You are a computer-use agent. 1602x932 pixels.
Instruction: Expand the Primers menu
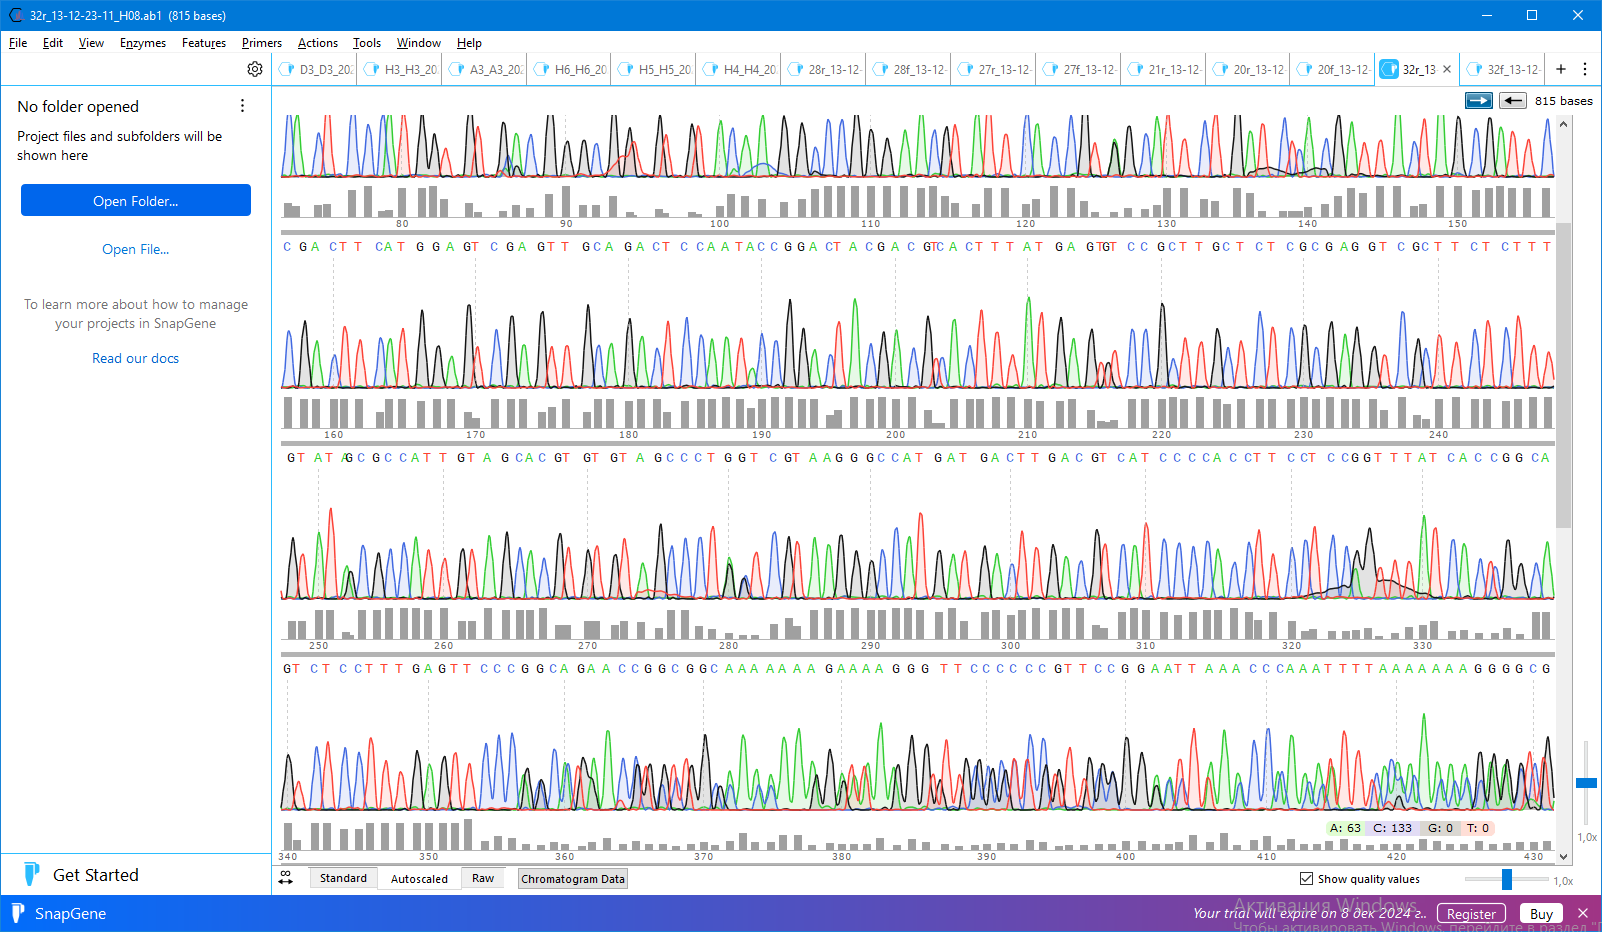click(x=261, y=43)
